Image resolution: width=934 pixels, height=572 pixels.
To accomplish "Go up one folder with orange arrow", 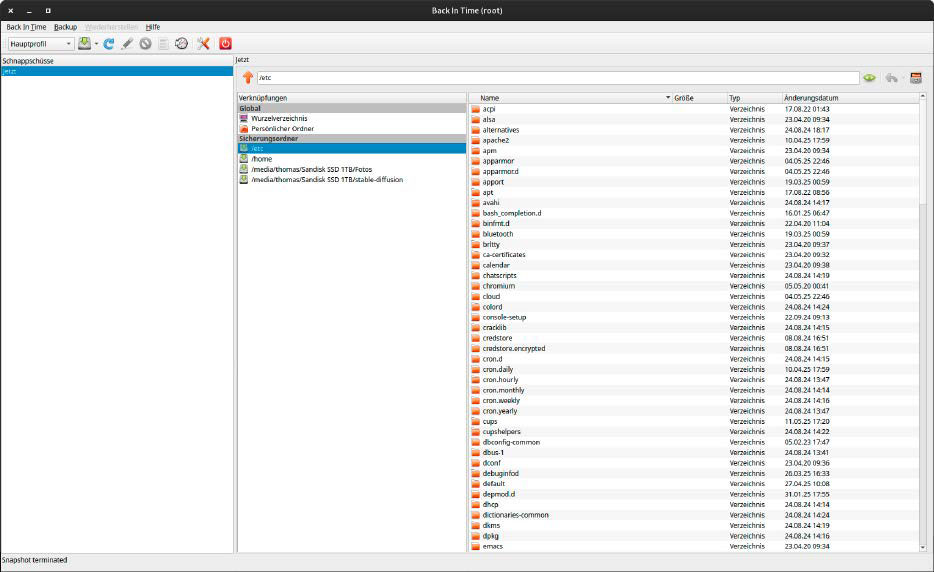I will [x=247, y=78].
